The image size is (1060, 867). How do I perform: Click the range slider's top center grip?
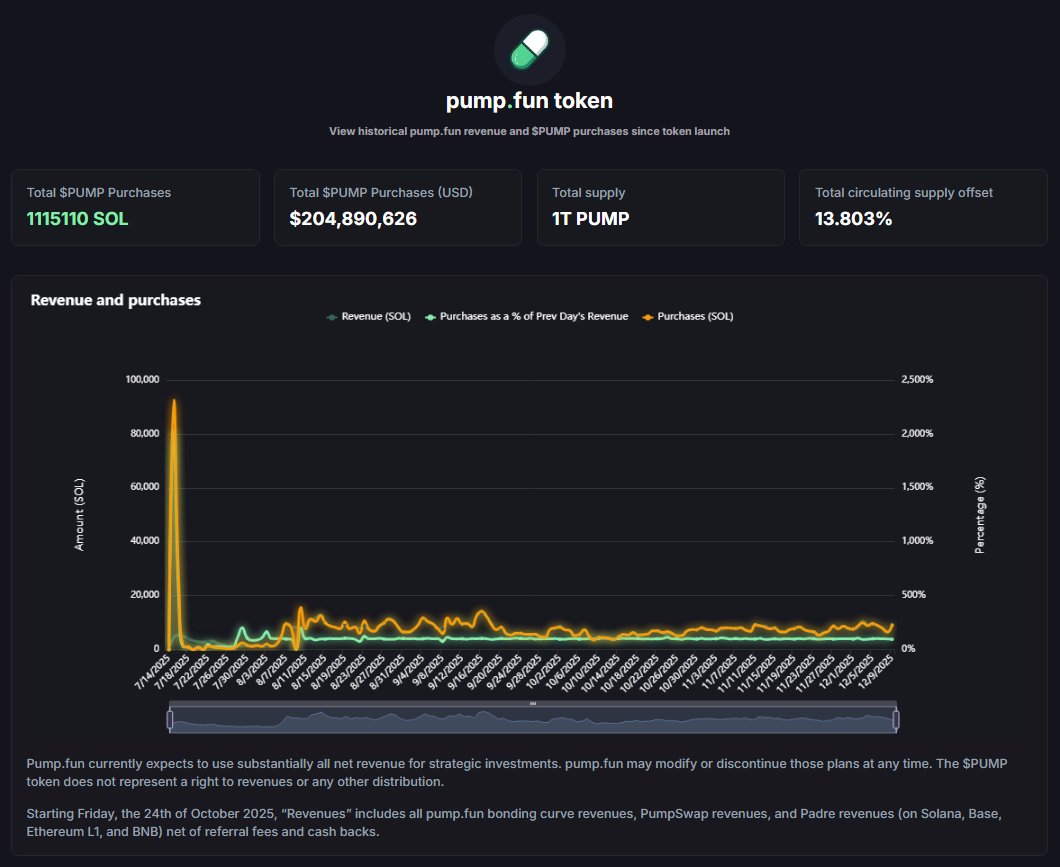pos(533,703)
